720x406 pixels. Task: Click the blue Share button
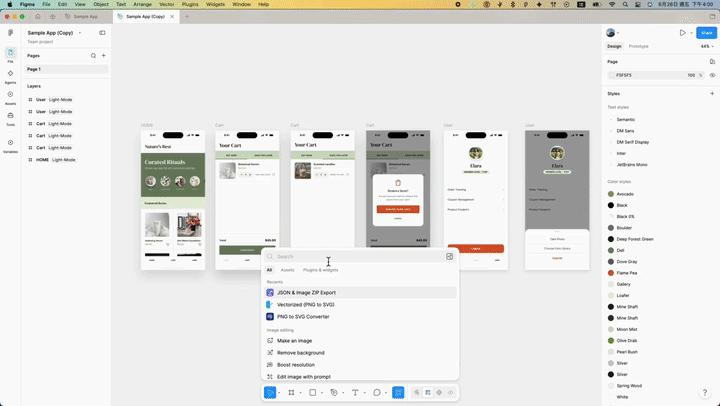click(x=706, y=33)
